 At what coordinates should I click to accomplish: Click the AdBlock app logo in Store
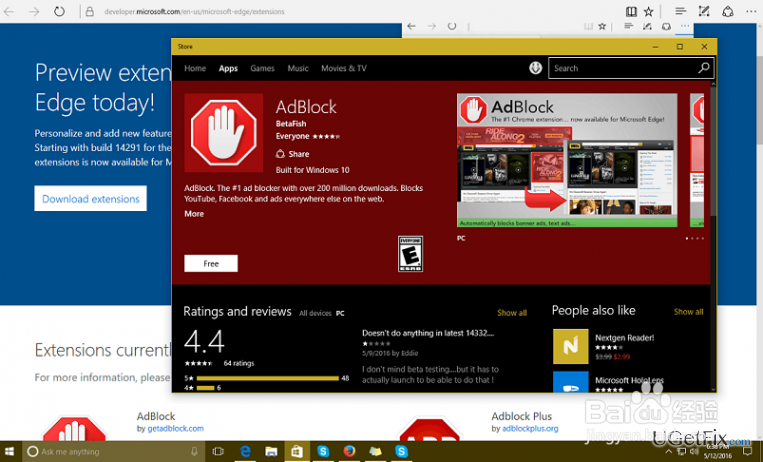coord(224,132)
